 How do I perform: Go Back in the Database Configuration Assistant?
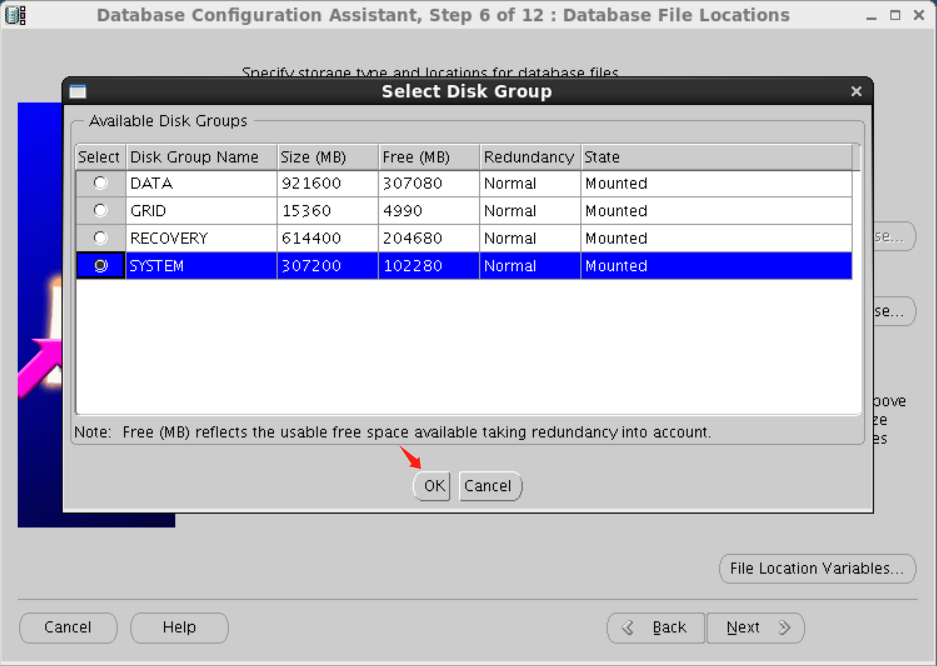(x=656, y=628)
